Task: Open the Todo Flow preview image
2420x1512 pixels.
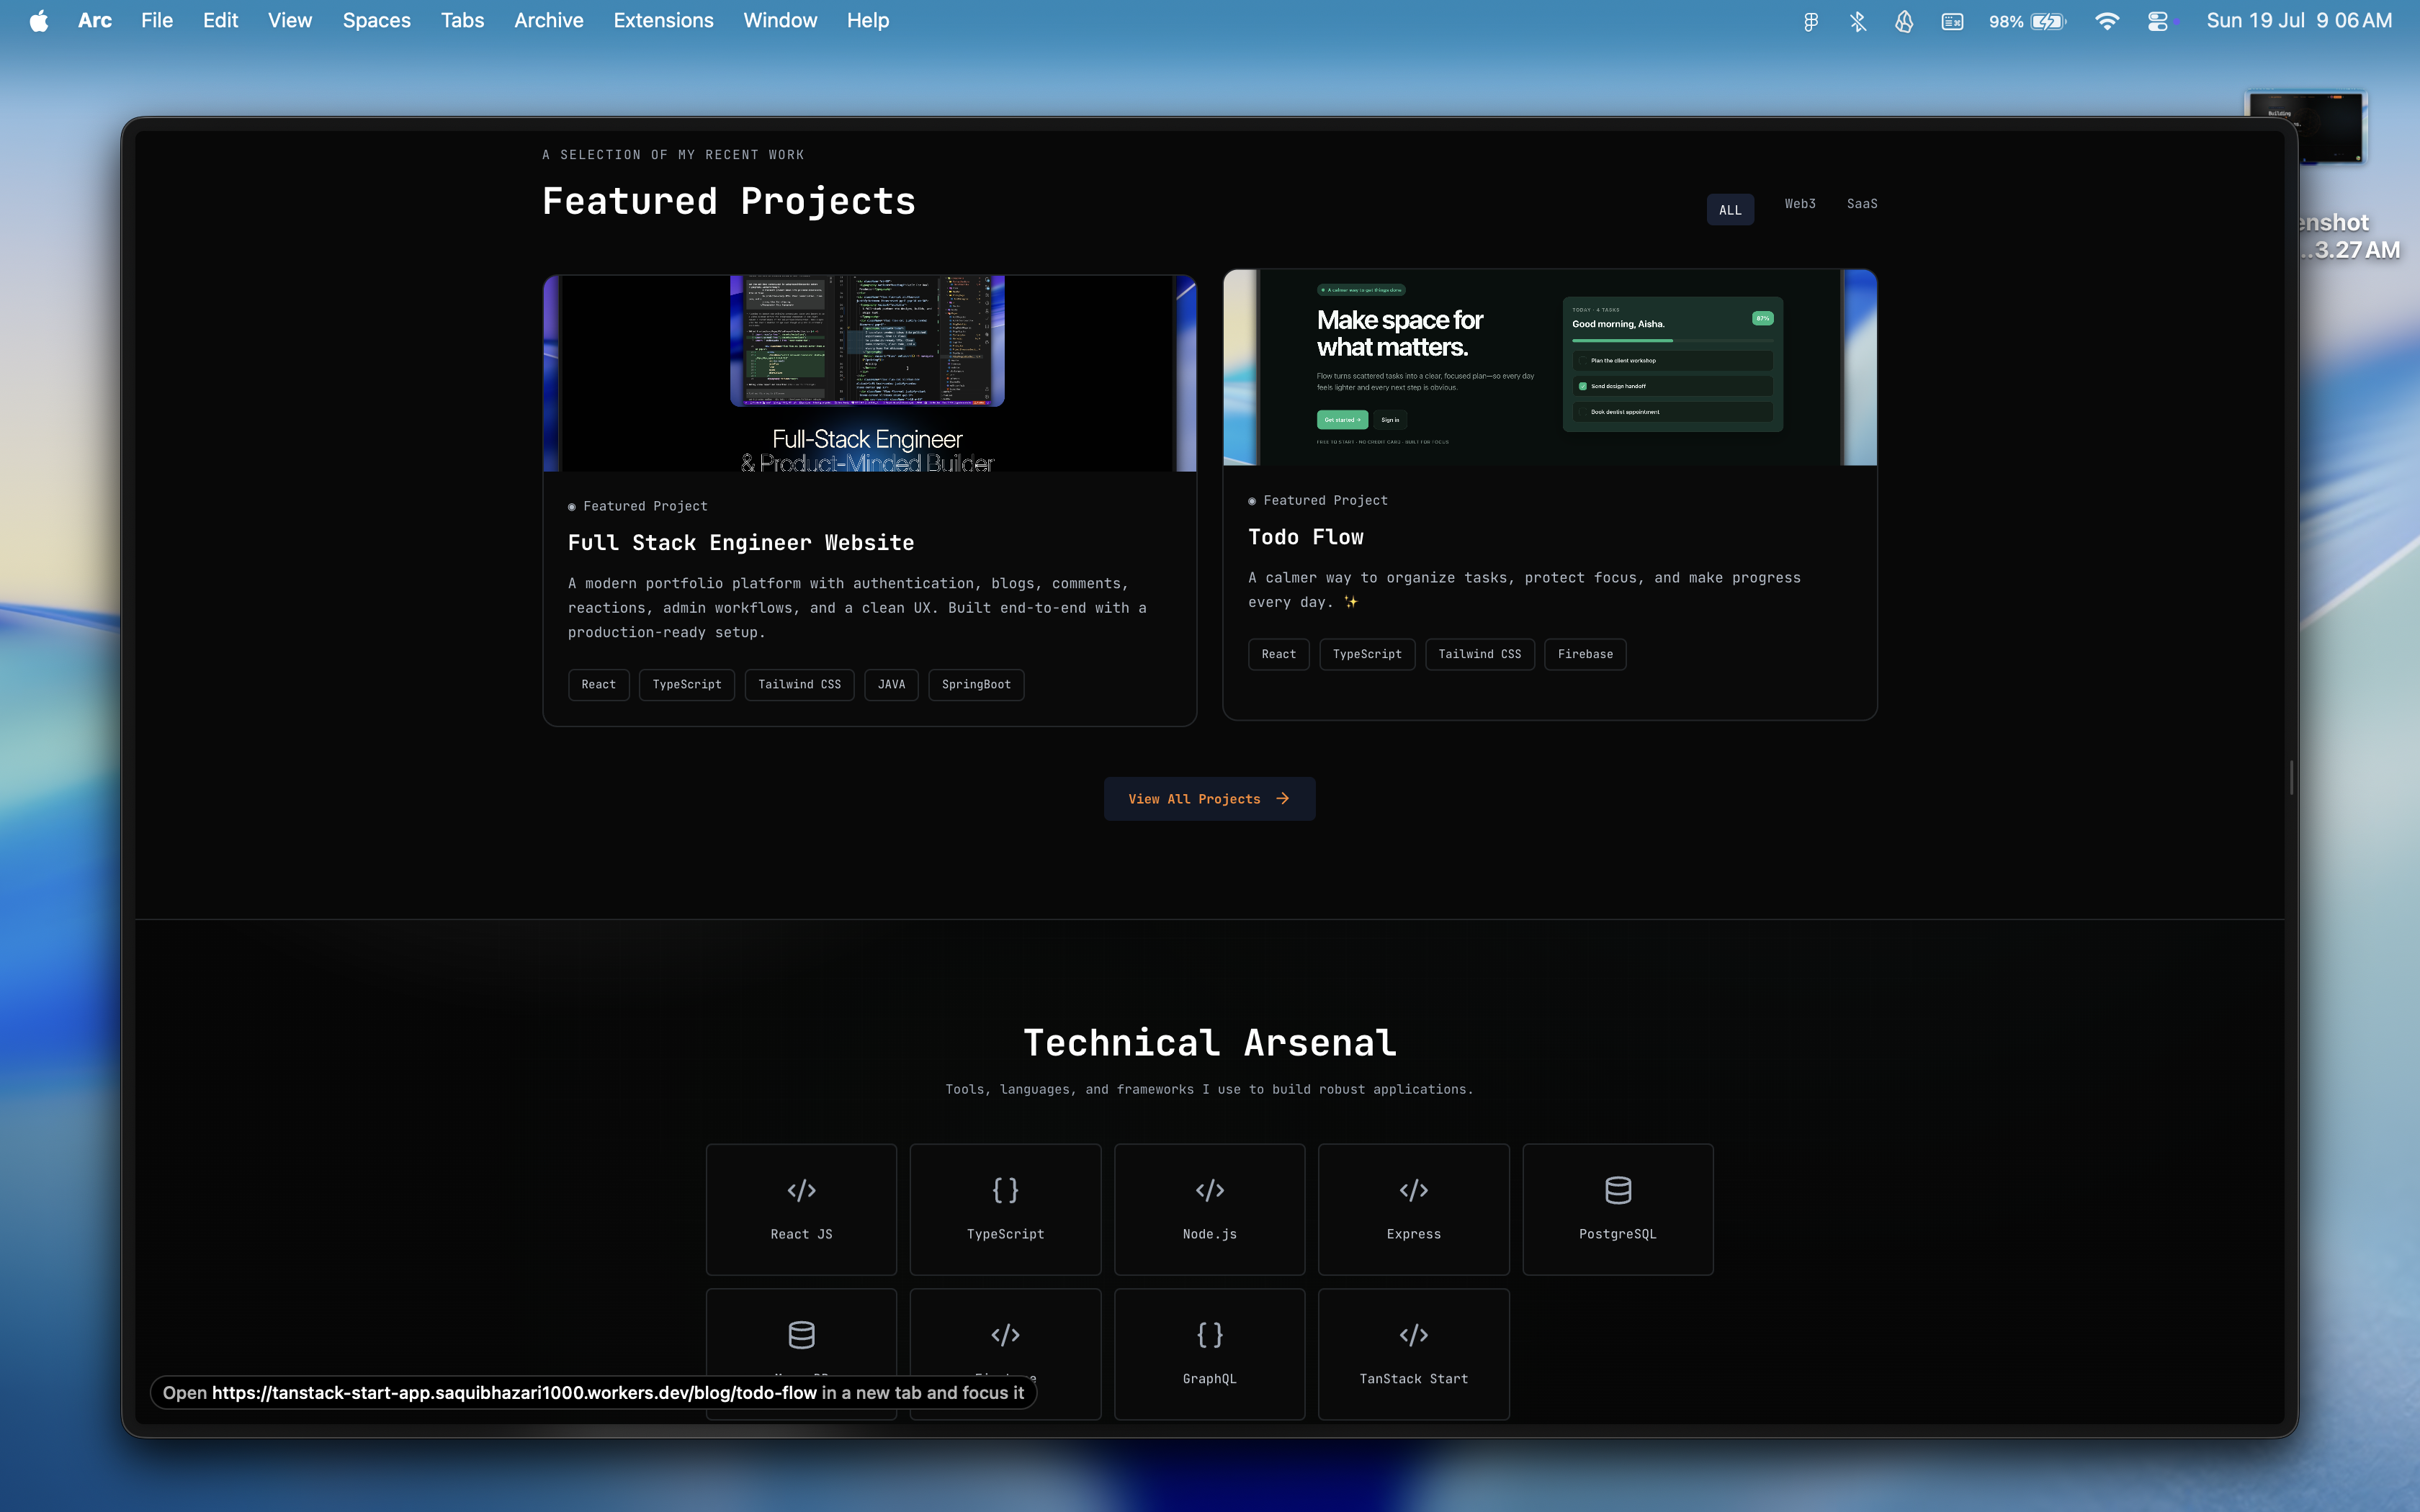Action: pos(1550,367)
